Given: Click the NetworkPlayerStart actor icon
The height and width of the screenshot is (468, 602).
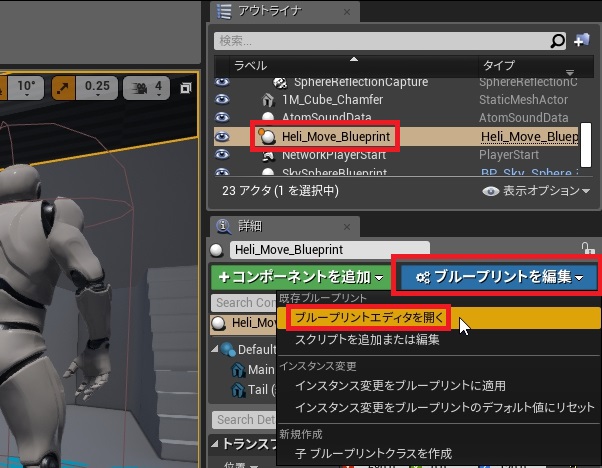Looking at the screenshot, I should pyautogui.click(x=268, y=155).
